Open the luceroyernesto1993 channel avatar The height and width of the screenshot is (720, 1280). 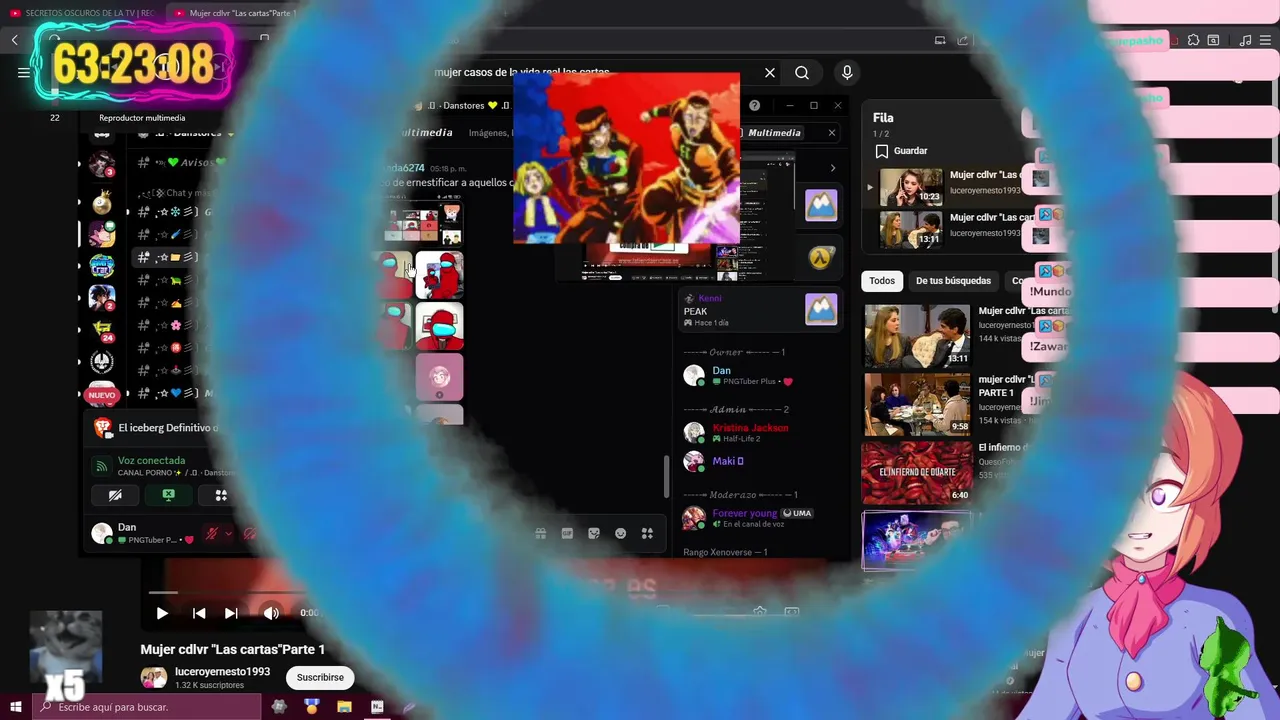(x=153, y=678)
